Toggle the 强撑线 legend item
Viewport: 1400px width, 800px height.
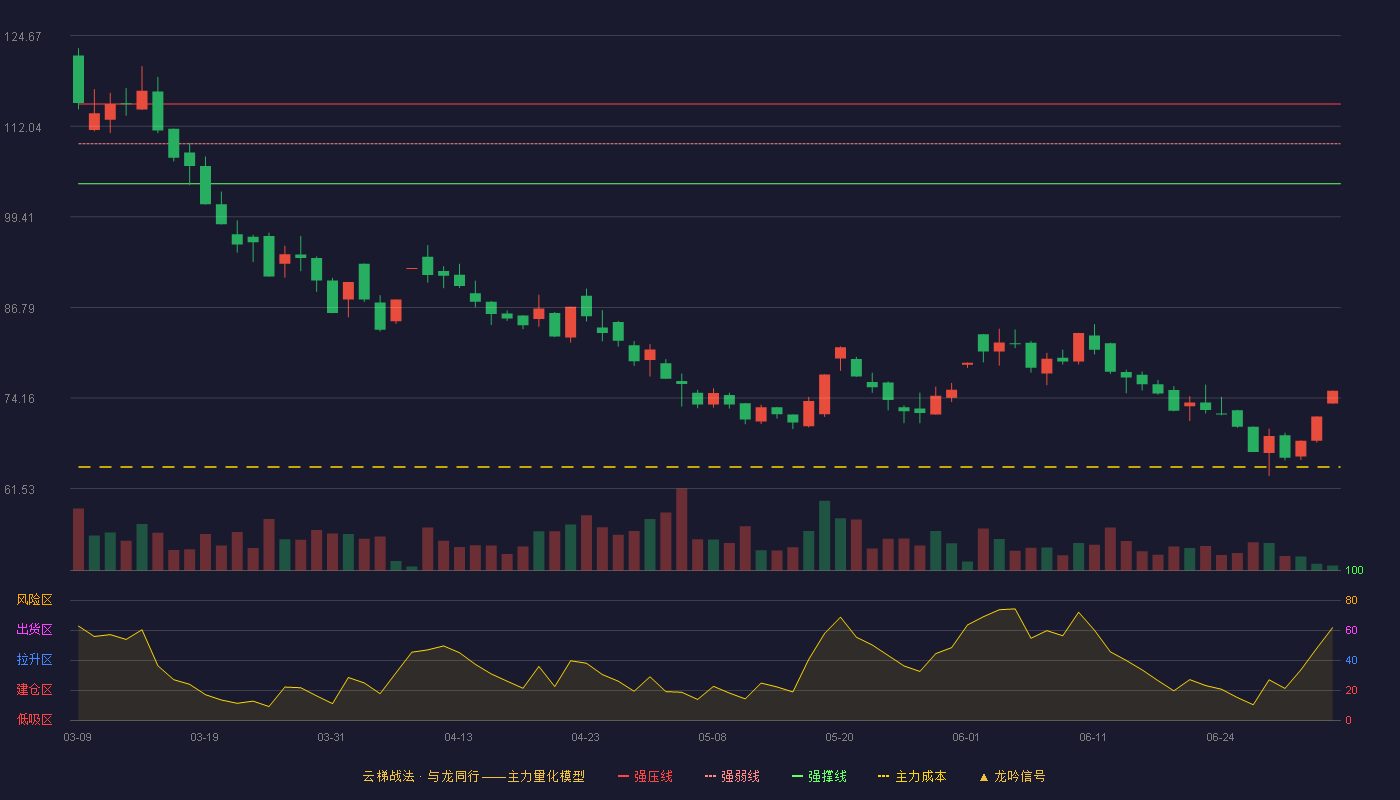click(x=819, y=776)
